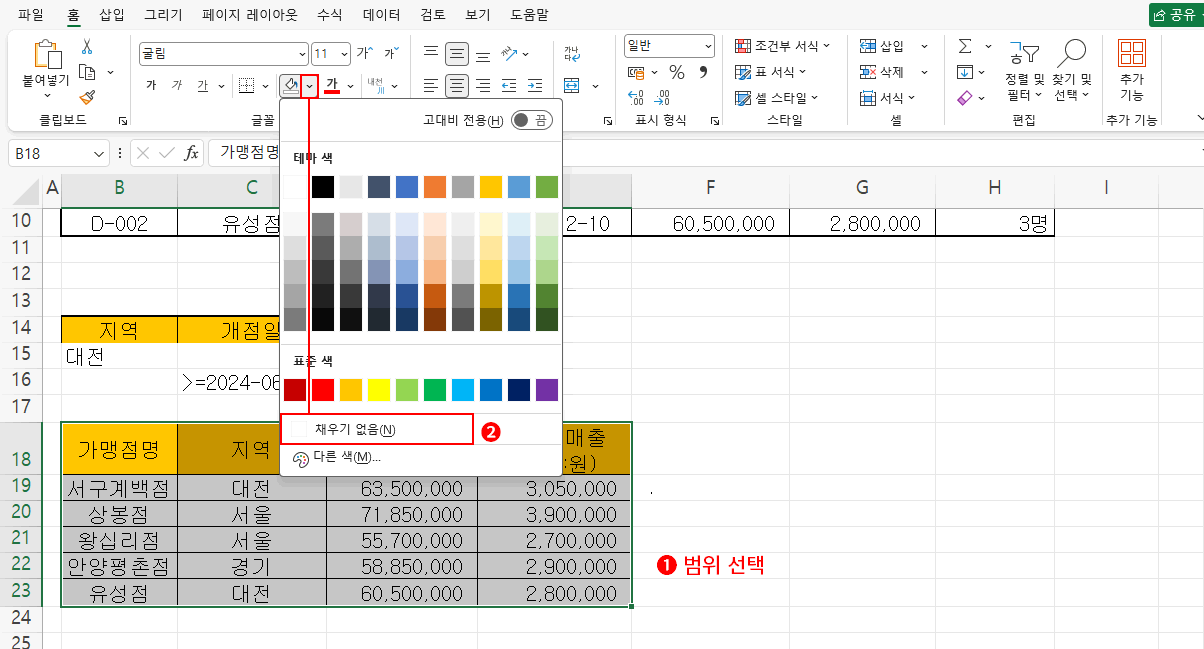Switch to the 수식 ribbon tab
The height and width of the screenshot is (649, 1204).
click(328, 15)
